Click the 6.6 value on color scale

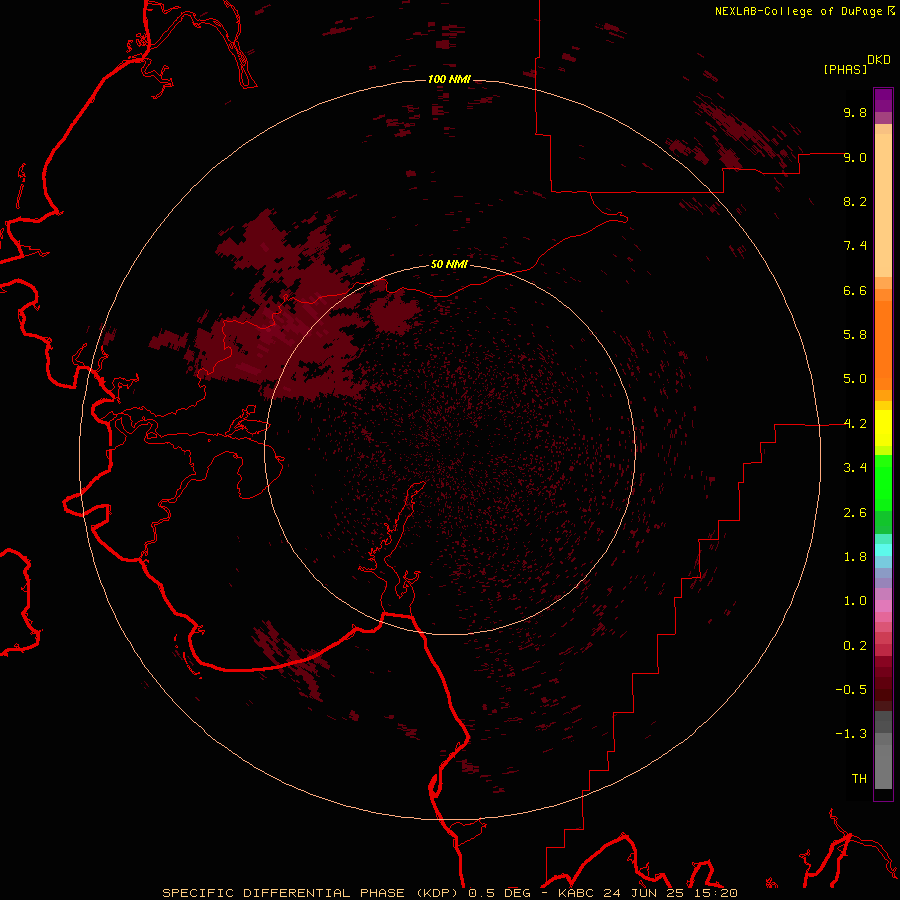pos(855,290)
